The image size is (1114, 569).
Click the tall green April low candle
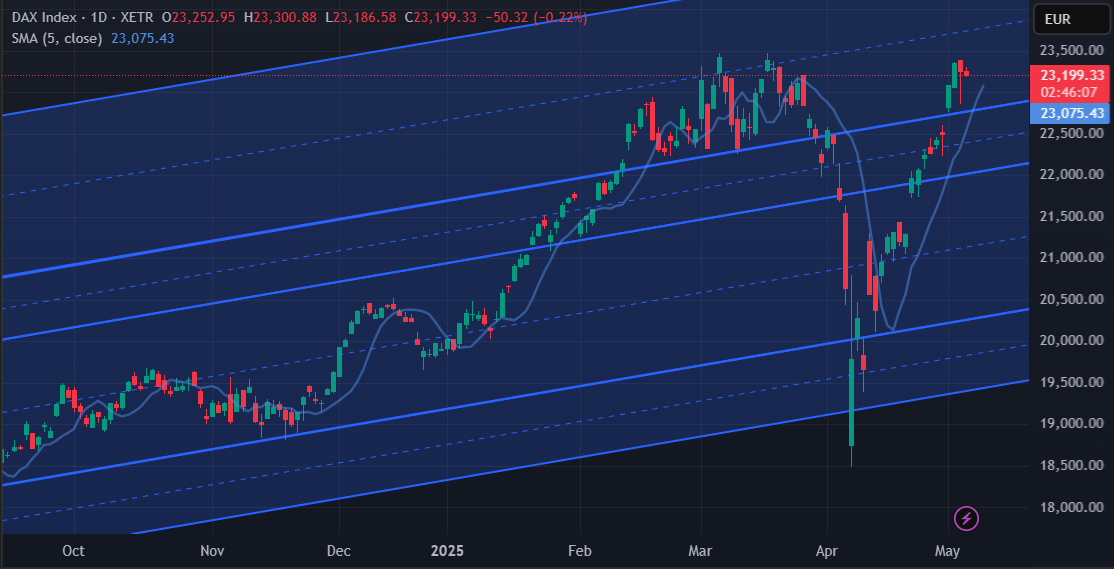tap(851, 401)
